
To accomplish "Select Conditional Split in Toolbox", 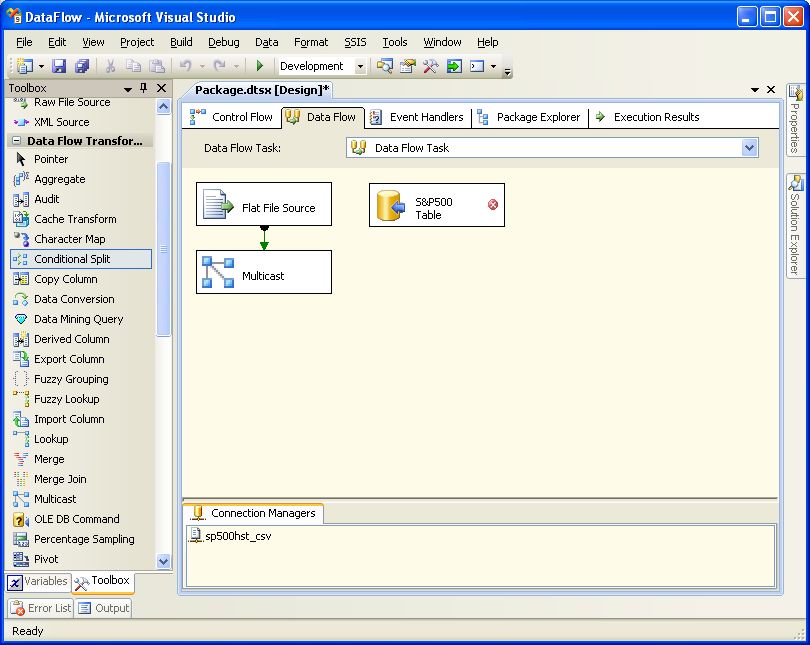I will tap(81, 259).
